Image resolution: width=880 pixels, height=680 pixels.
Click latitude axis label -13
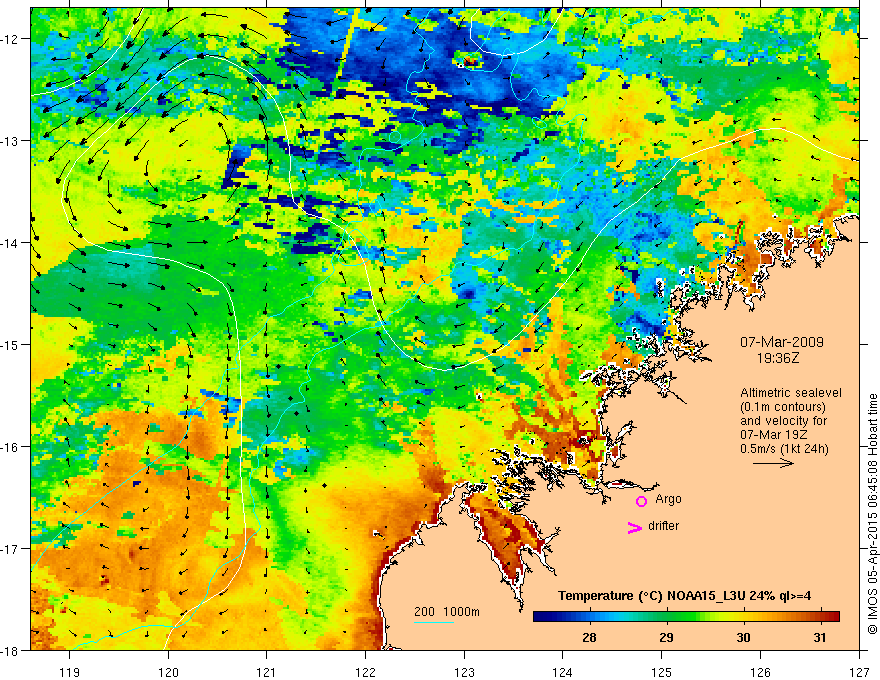click(10, 141)
